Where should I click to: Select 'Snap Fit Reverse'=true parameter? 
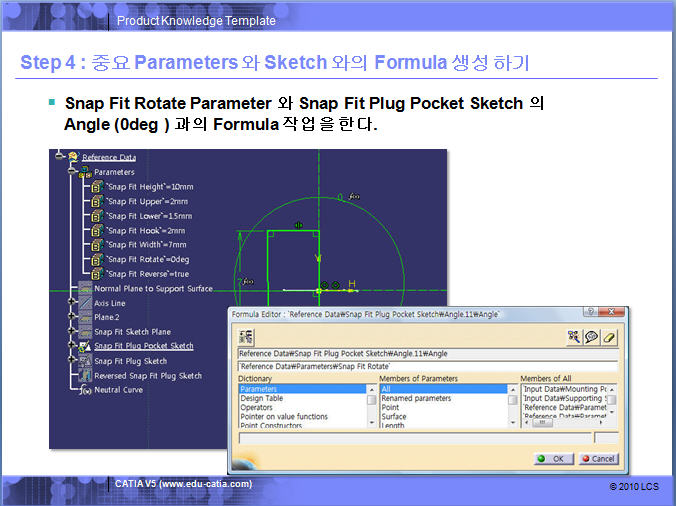click(147, 274)
